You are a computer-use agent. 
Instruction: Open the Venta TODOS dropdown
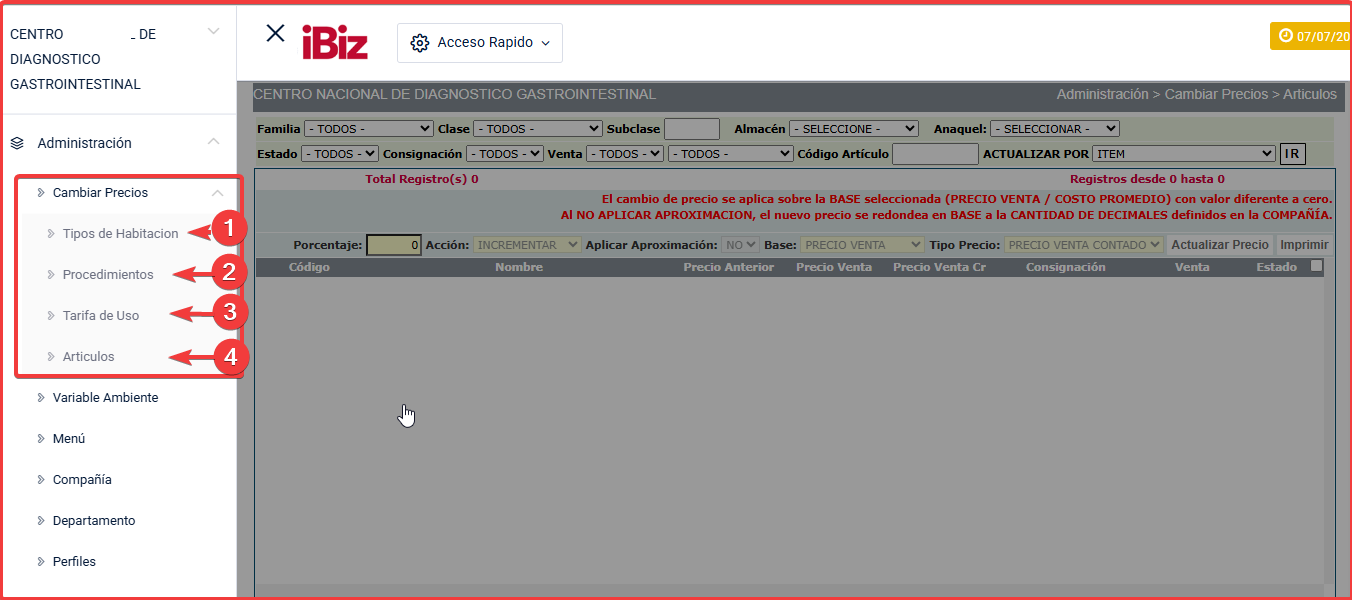click(625, 154)
